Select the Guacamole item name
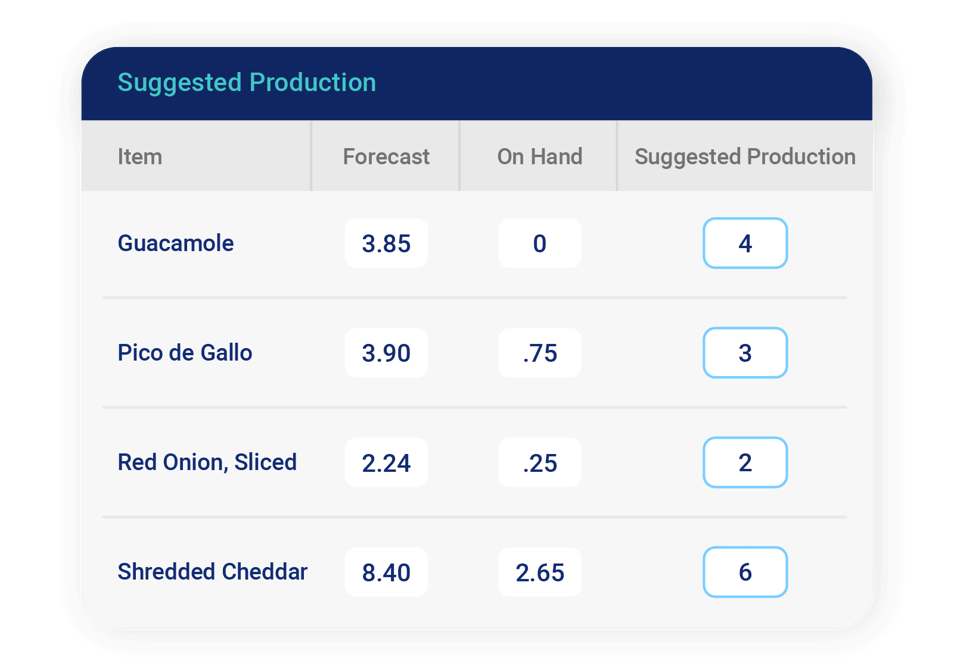The image size is (954, 670). 175,242
